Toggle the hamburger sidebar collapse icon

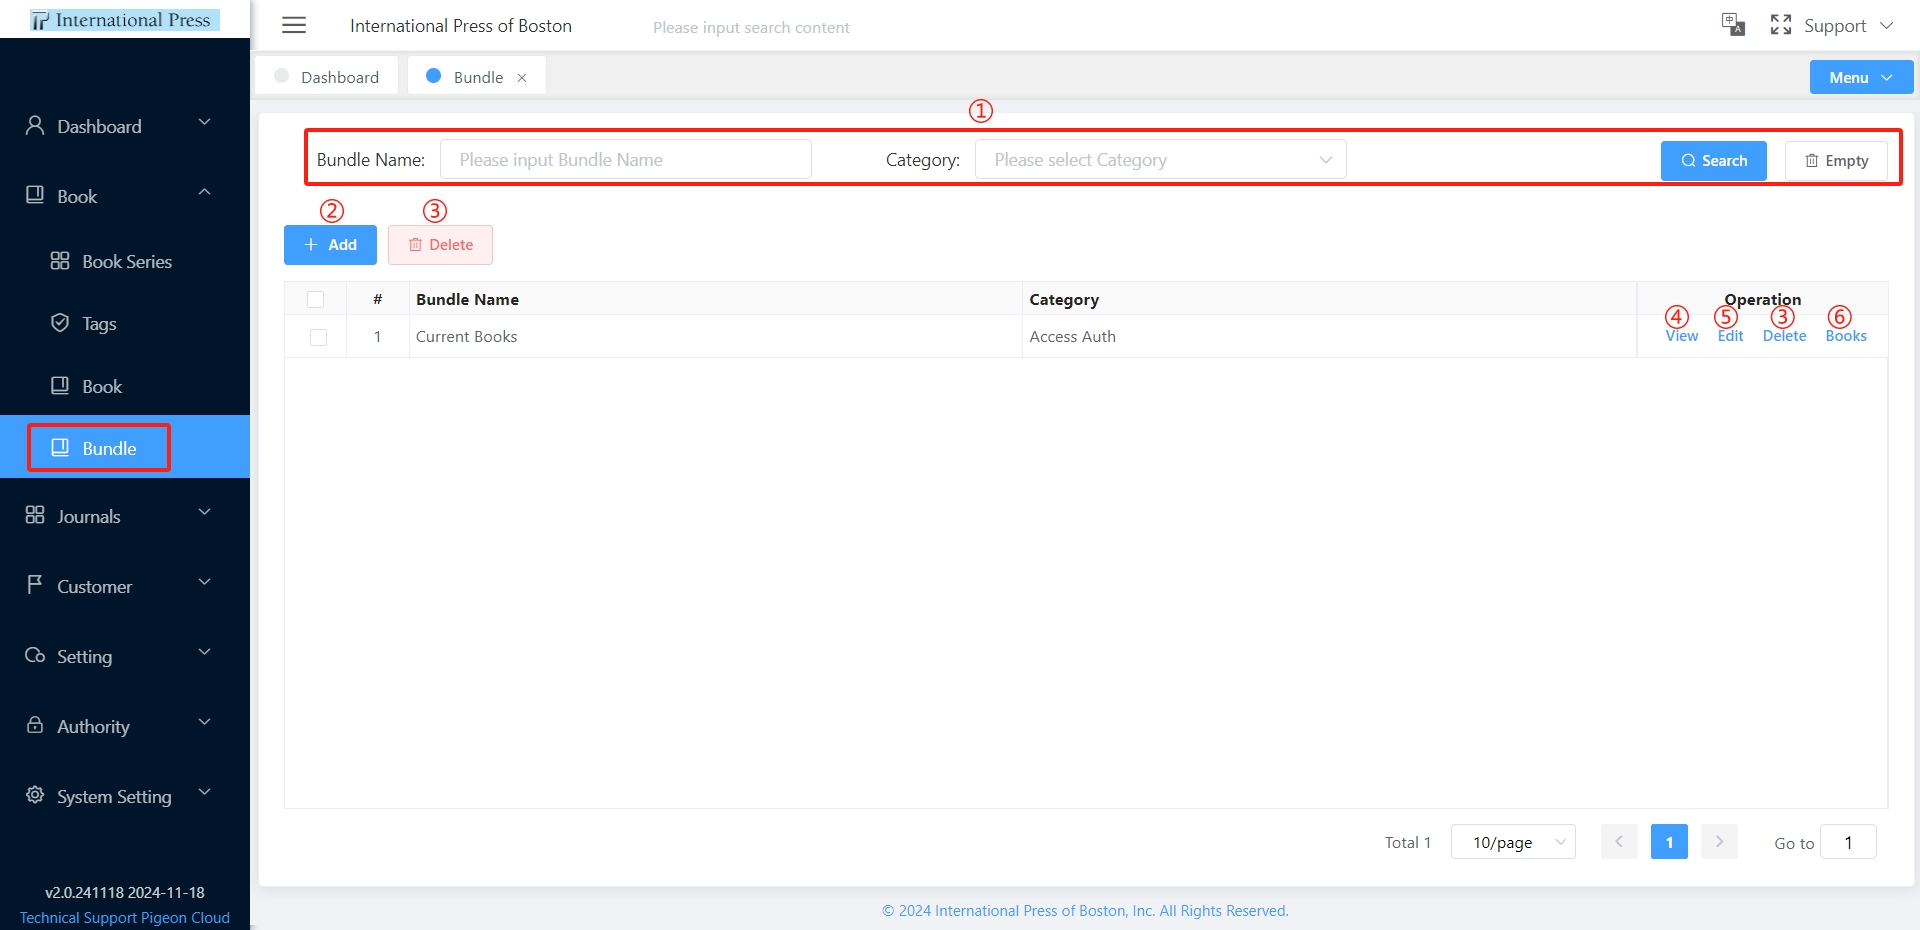(294, 25)
